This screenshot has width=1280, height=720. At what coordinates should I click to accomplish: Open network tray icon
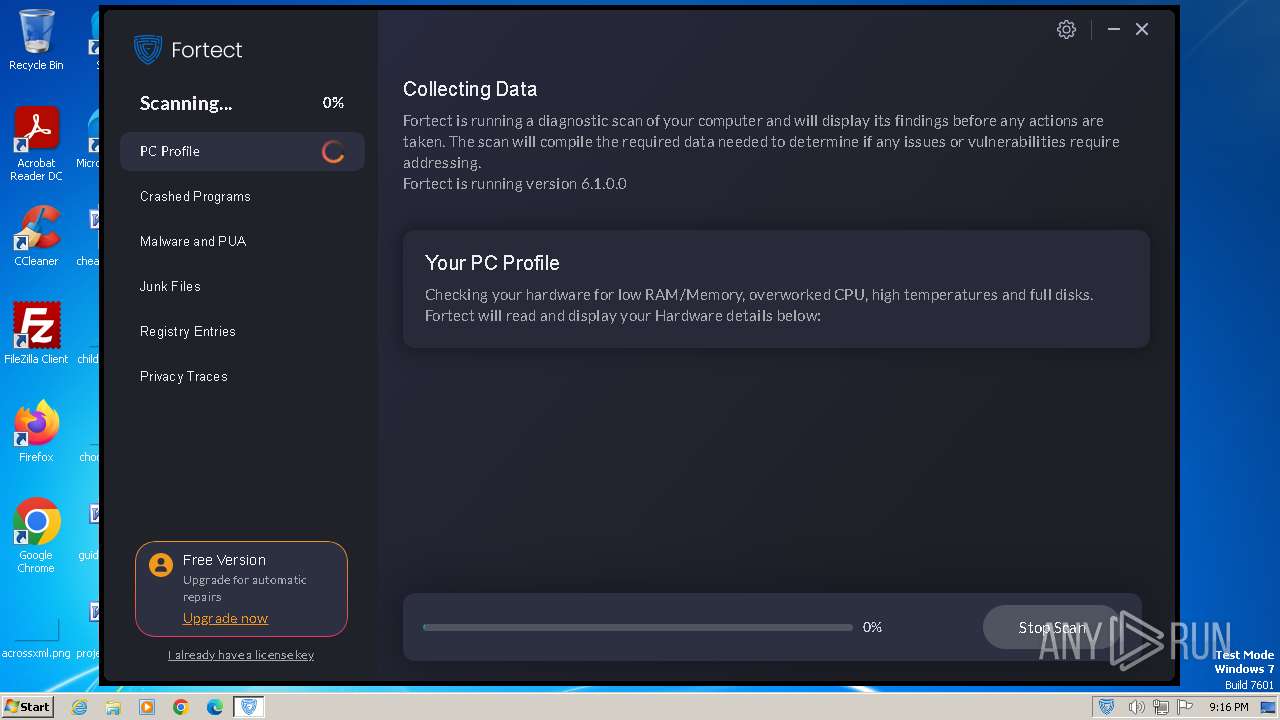click(x=1161, y=707)
